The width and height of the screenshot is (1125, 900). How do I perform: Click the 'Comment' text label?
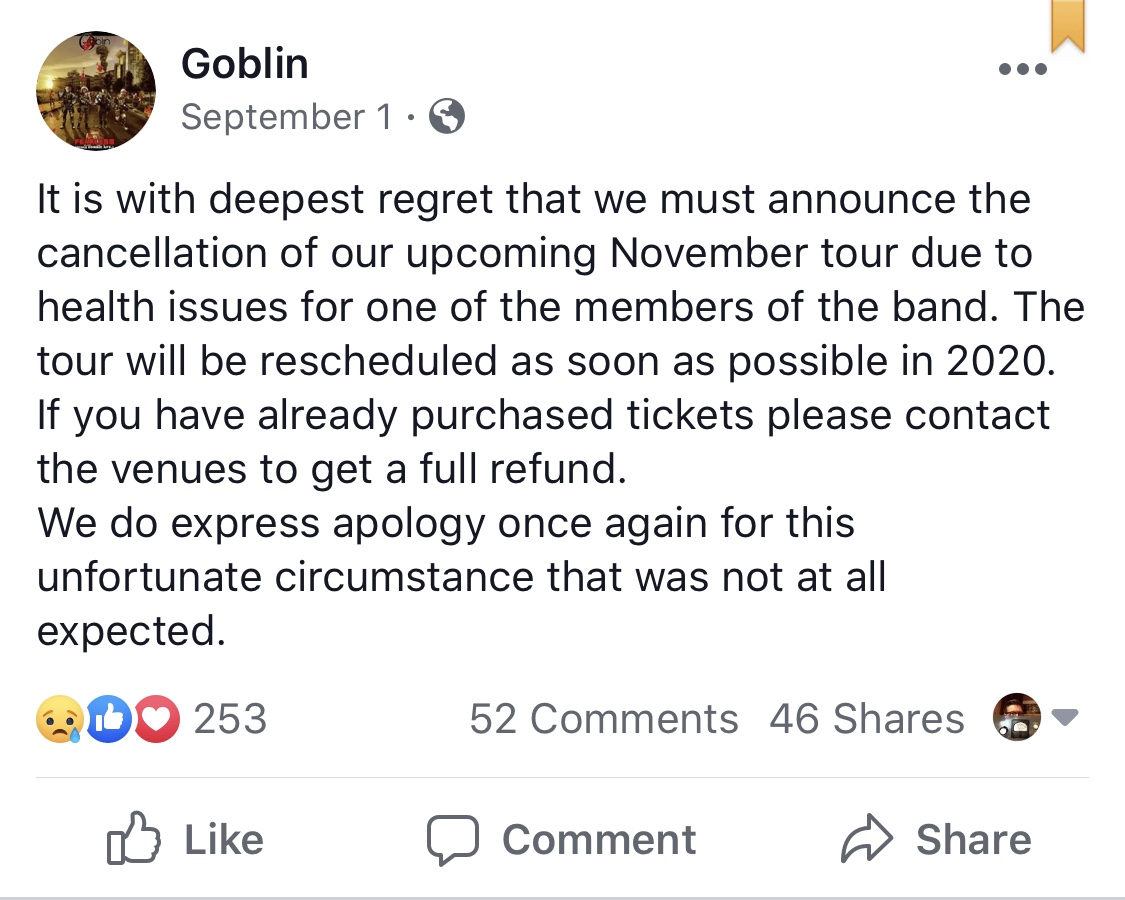tap(598, 840)
